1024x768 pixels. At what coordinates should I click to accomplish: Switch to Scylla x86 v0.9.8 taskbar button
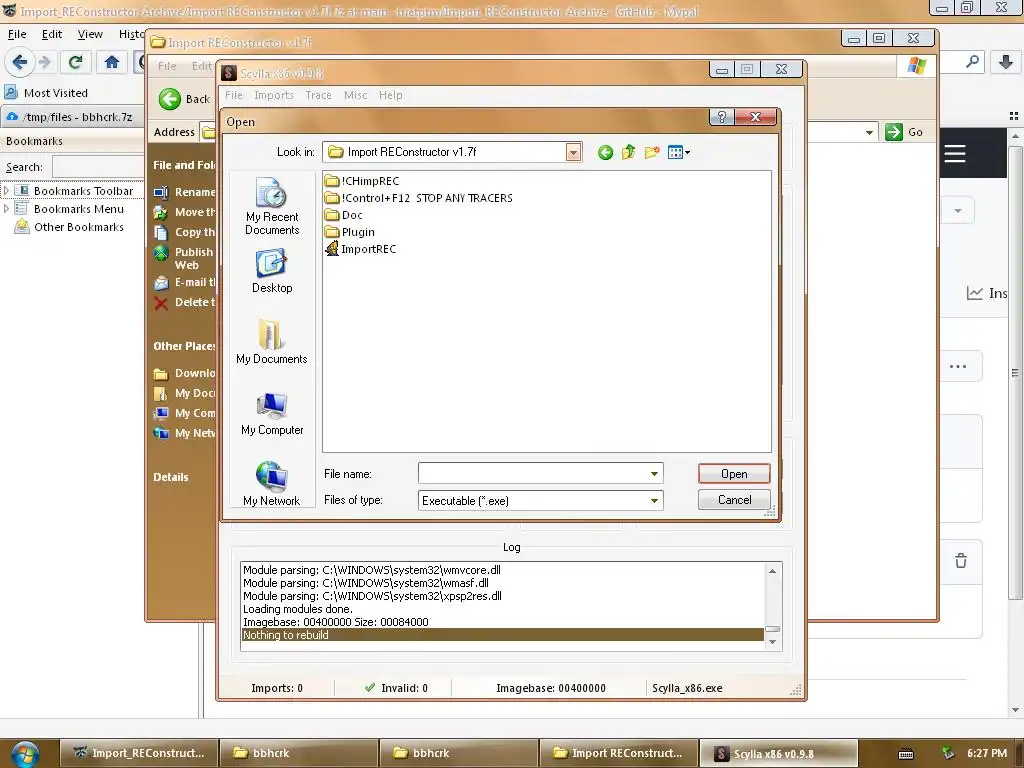click(x=778, y=753)
